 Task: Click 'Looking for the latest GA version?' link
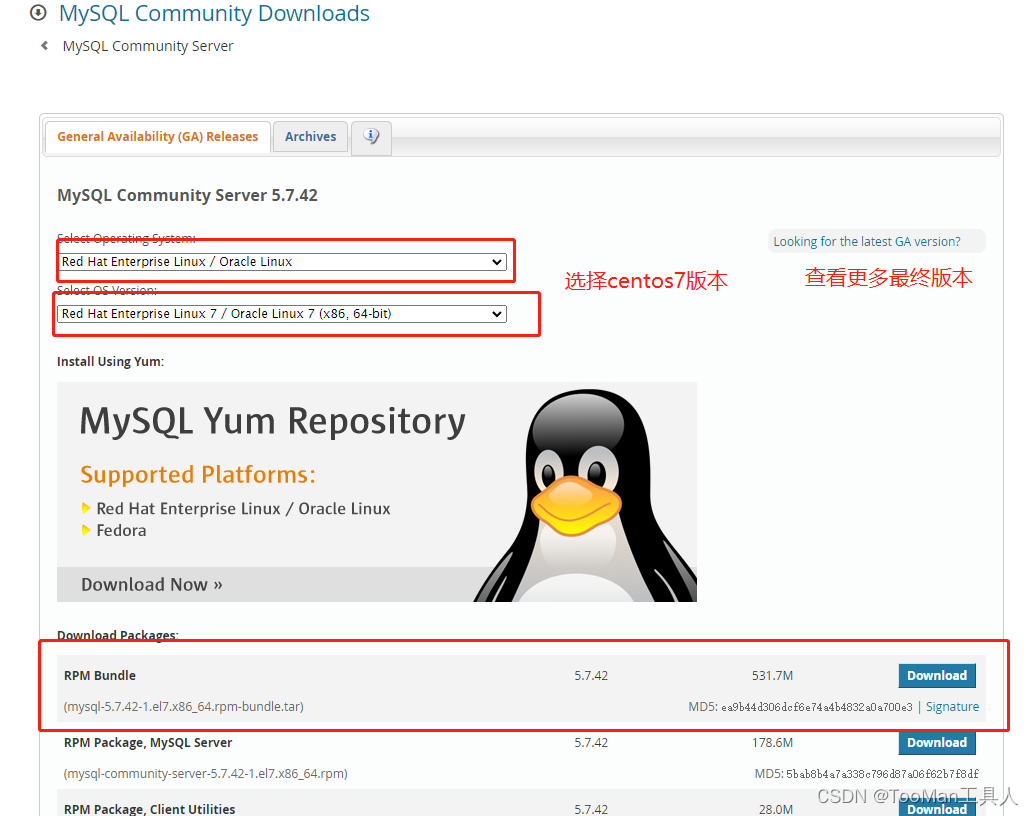(x=867, y=241)
